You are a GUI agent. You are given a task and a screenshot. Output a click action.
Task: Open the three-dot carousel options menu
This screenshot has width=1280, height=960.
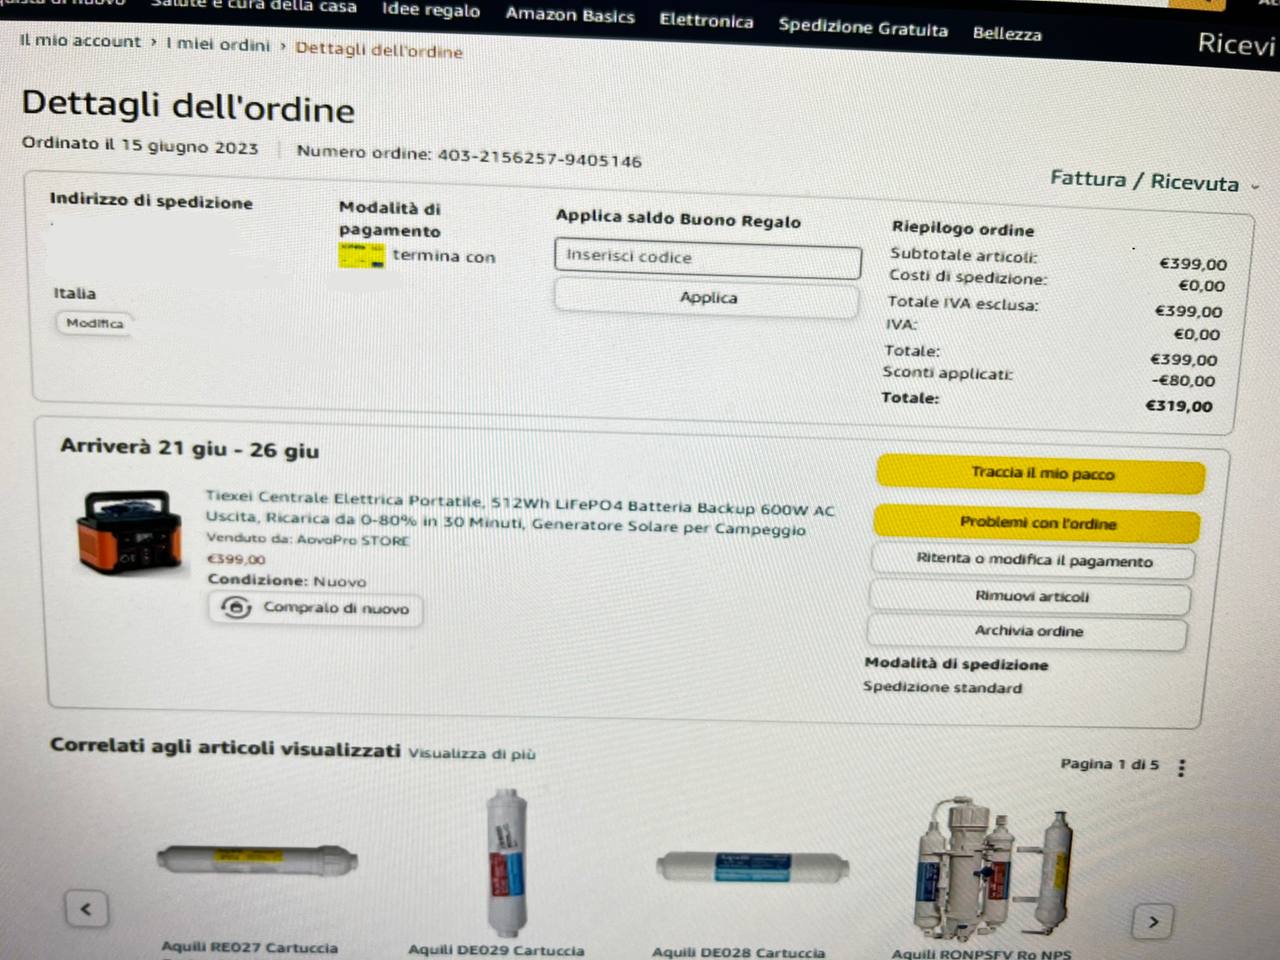pyautogui.click(x=1182, y=768)
